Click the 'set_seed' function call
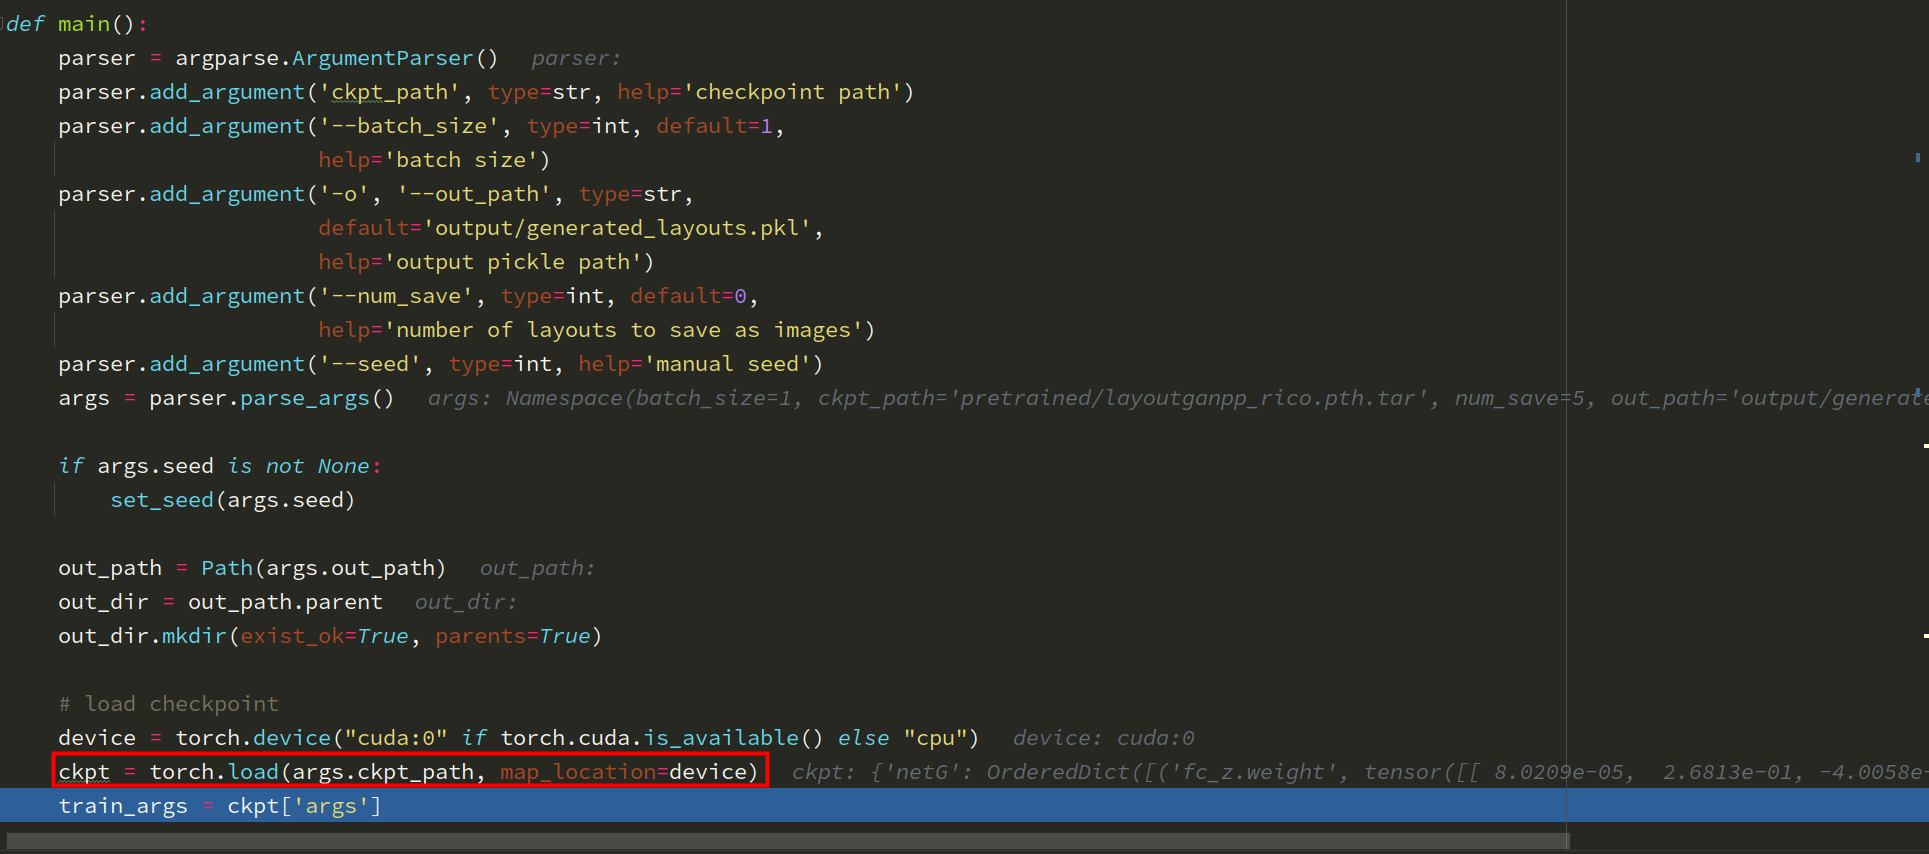 point(161,500)
